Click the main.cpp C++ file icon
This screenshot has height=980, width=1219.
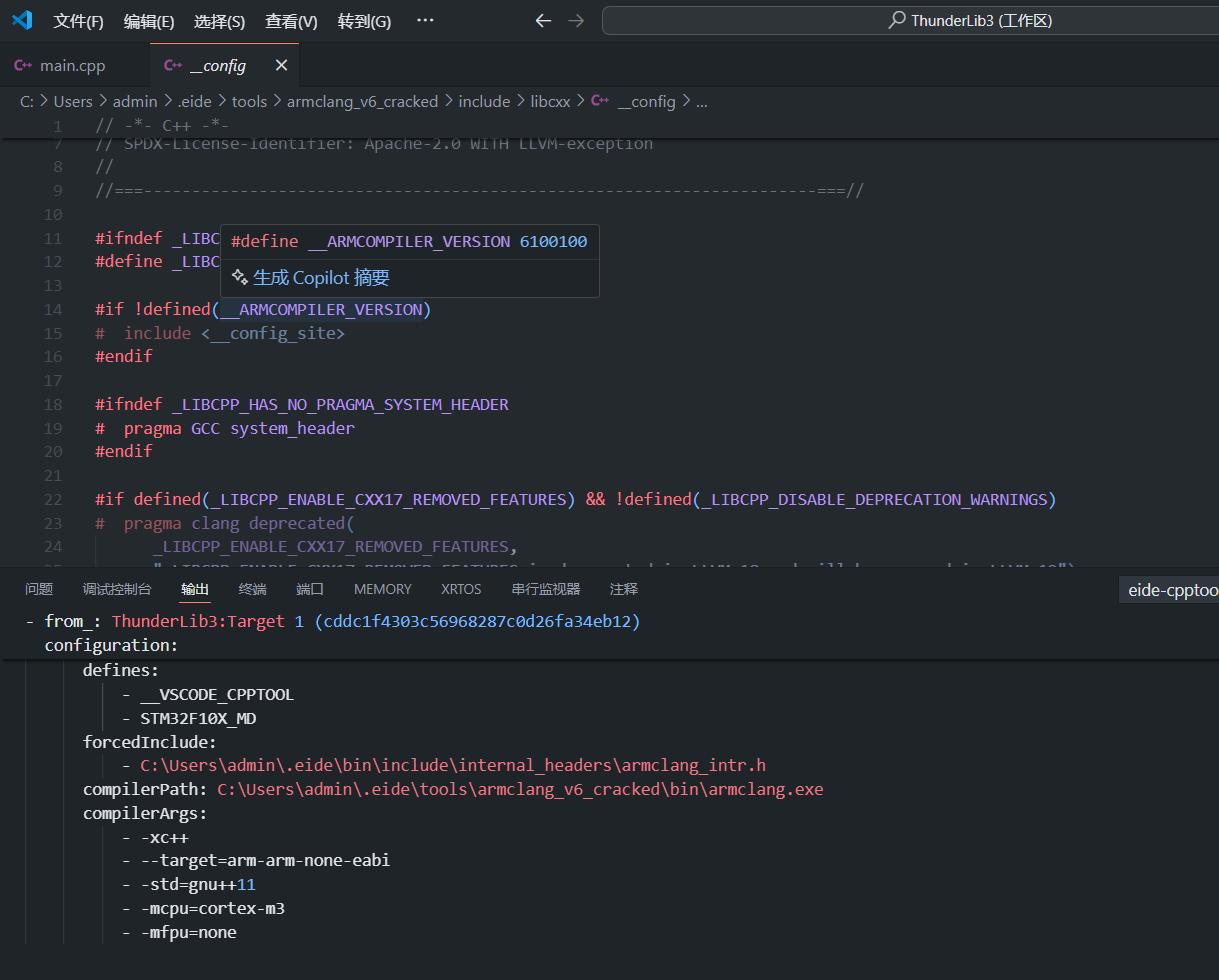[23, 66]
